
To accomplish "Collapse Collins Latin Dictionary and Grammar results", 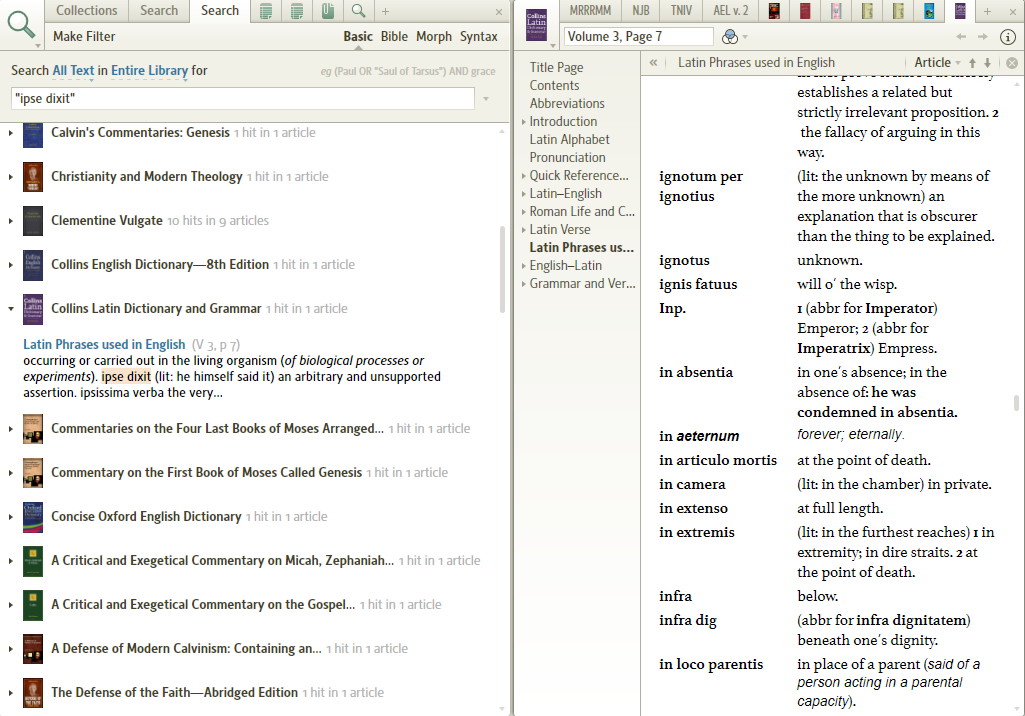I will point(10,309).
